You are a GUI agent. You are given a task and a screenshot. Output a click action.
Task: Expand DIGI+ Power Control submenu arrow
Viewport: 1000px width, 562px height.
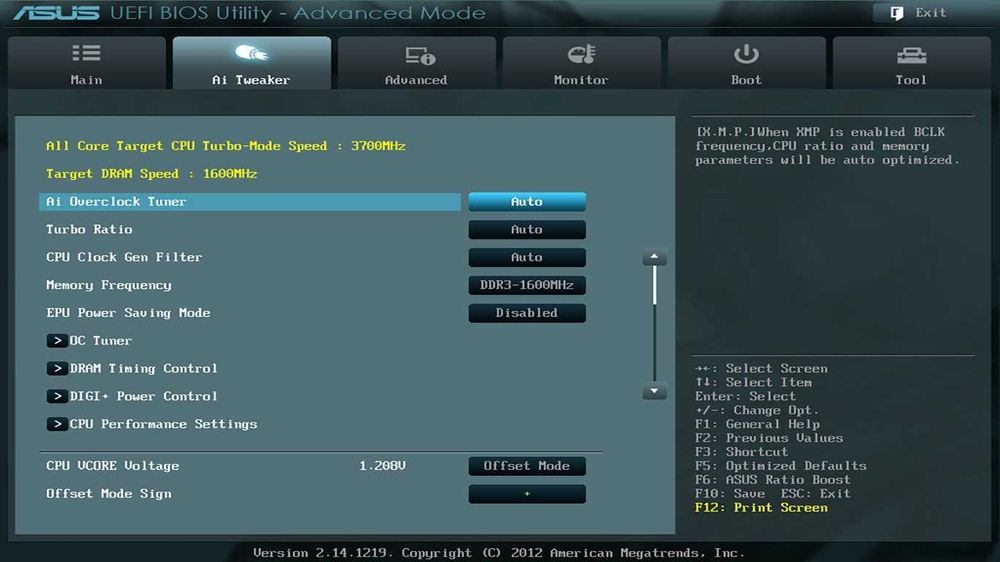(57, 396)
